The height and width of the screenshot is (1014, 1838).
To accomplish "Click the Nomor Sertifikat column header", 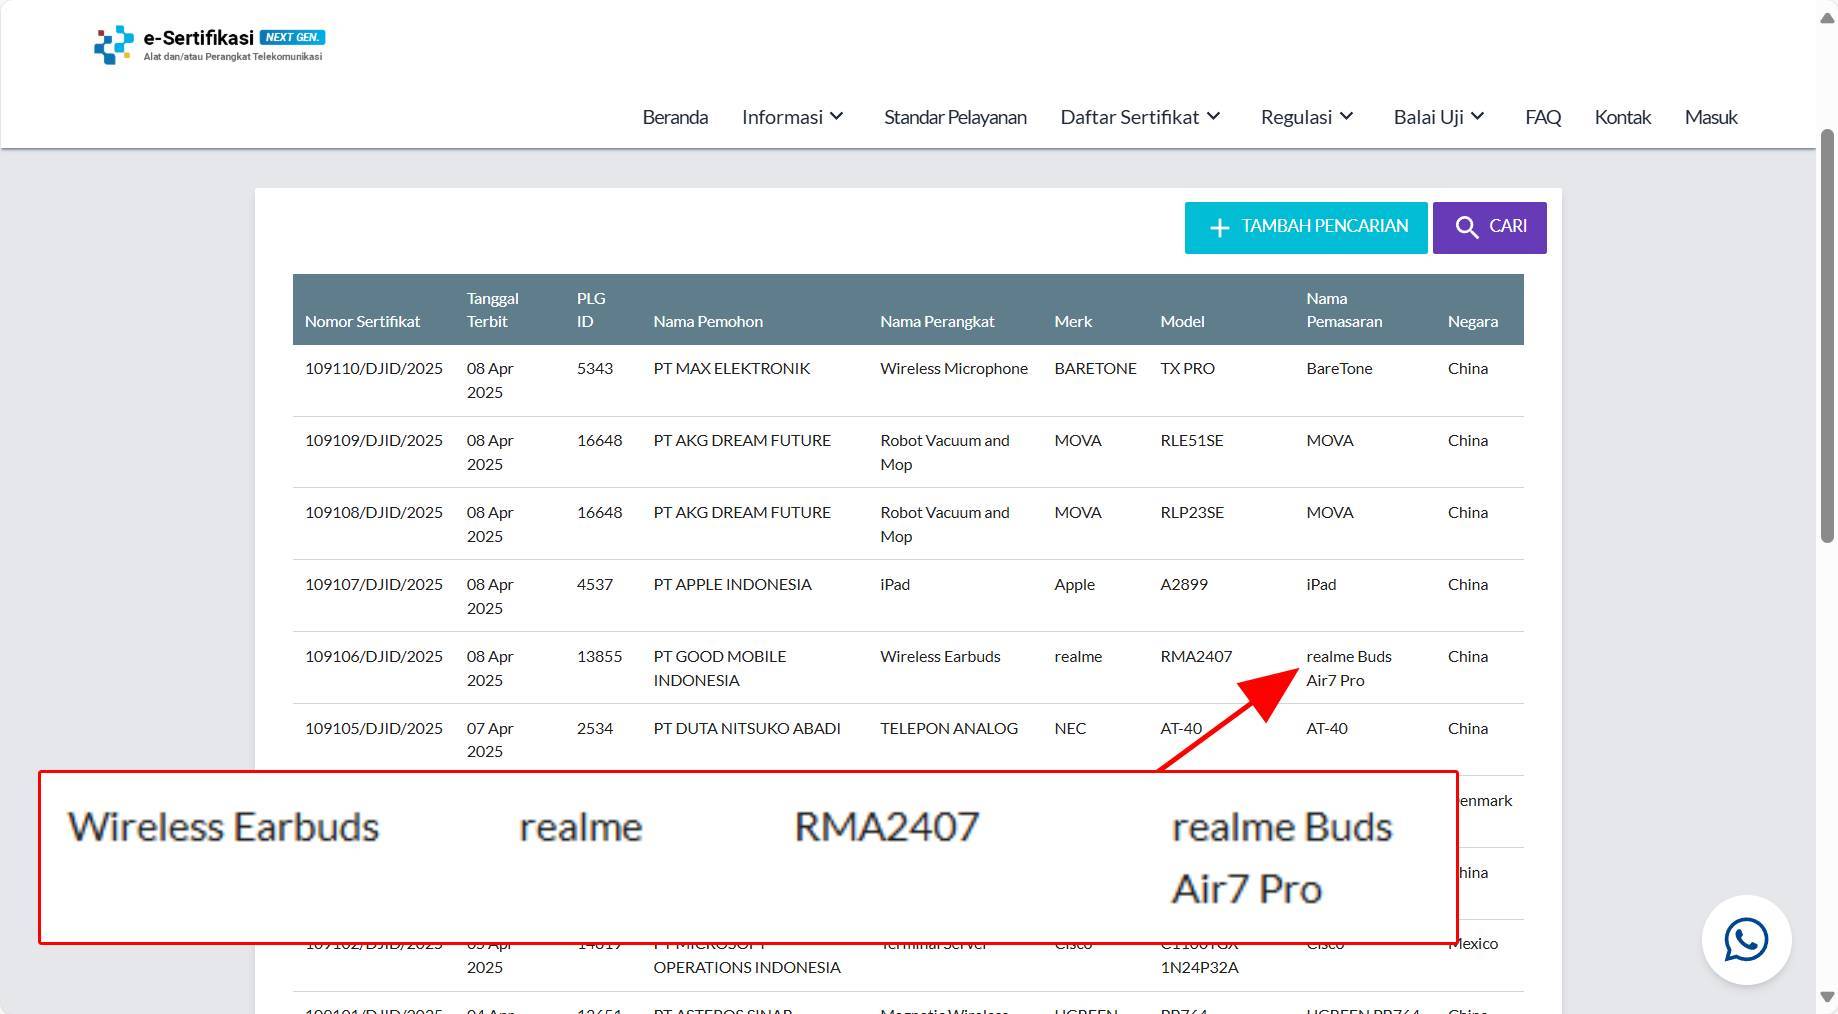I will 362,321.
